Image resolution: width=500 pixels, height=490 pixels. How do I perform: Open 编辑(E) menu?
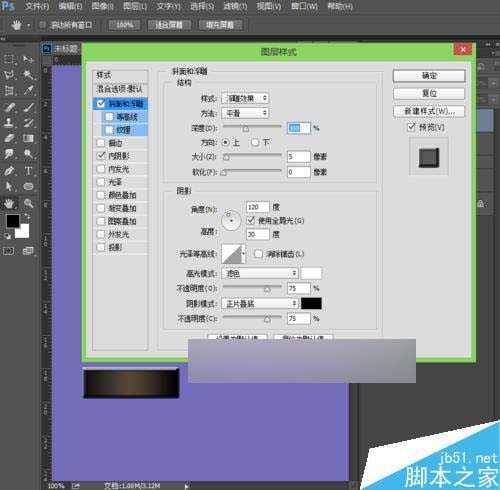(70, 6)
